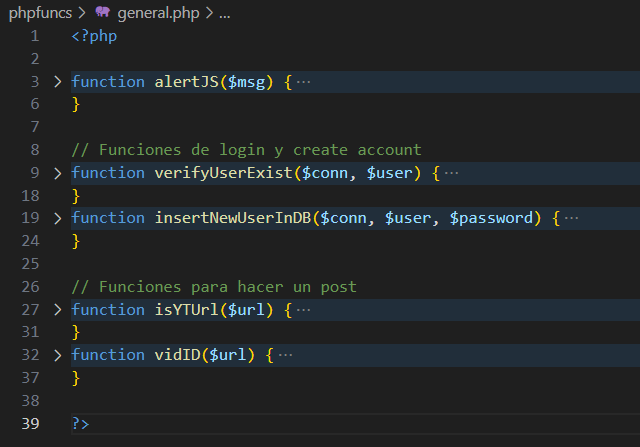This screenshot has height=447, width=640.
Task: Click the fold ellipsis on isYTUrl line
Action: pos(304,310)
